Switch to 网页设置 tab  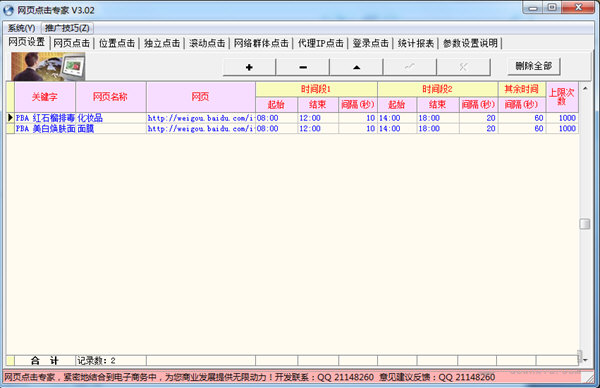click(27, 42)
